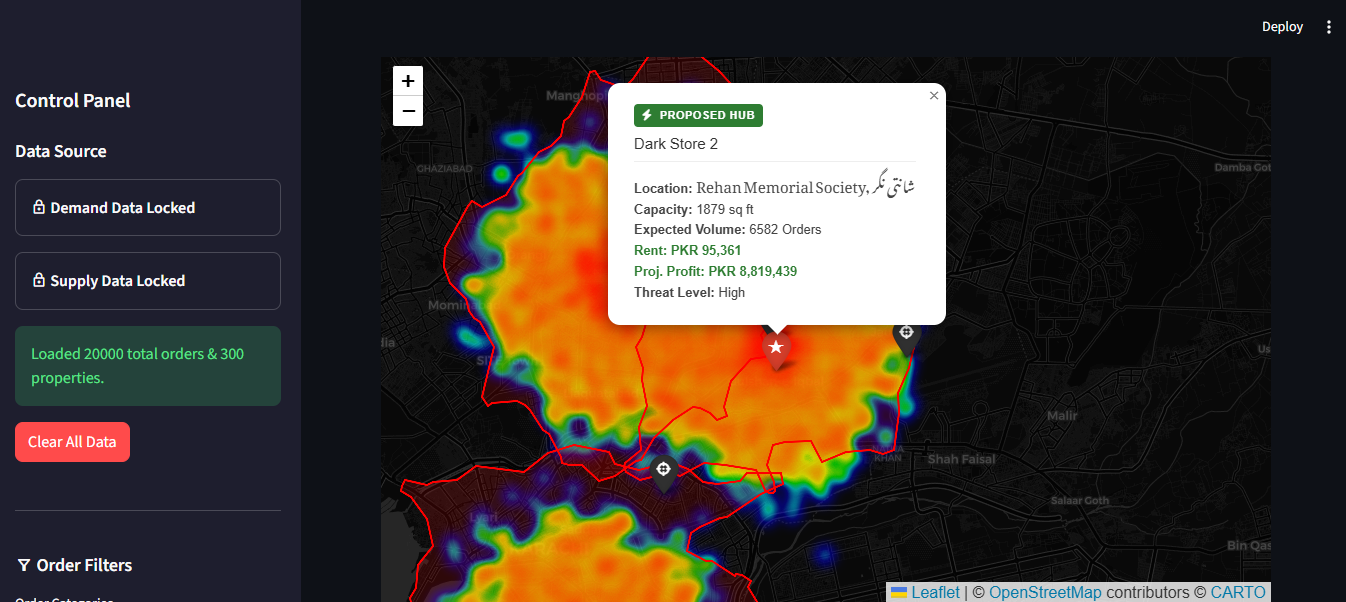Click the Control Panel heading
Screen dimensions: 1346x602
(x=73, y=100)
